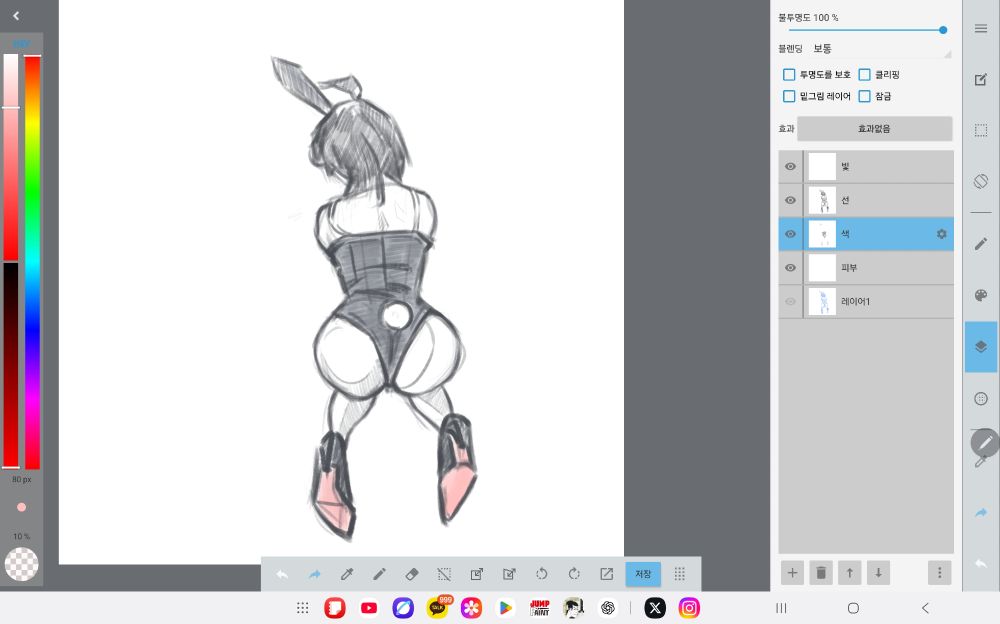This screenshot has width=1000, height=624.
Task: Click the edit note icon on right sidebar
Action: (981, 80)
